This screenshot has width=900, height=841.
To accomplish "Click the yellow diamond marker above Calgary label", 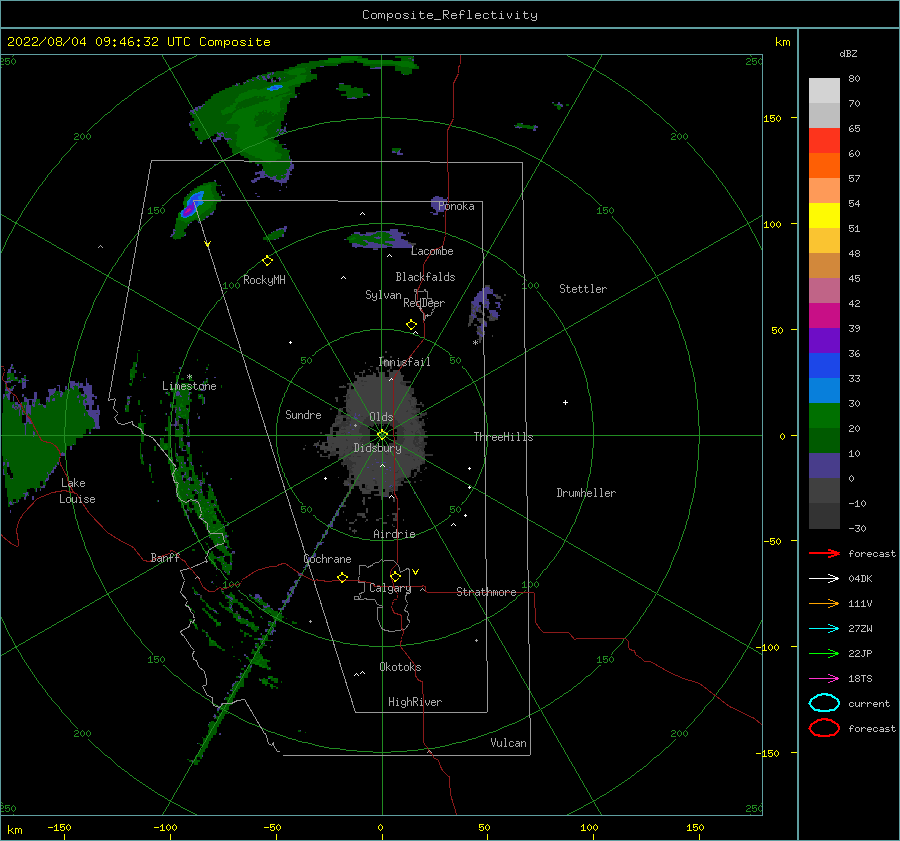I will (x=395, y=576).
